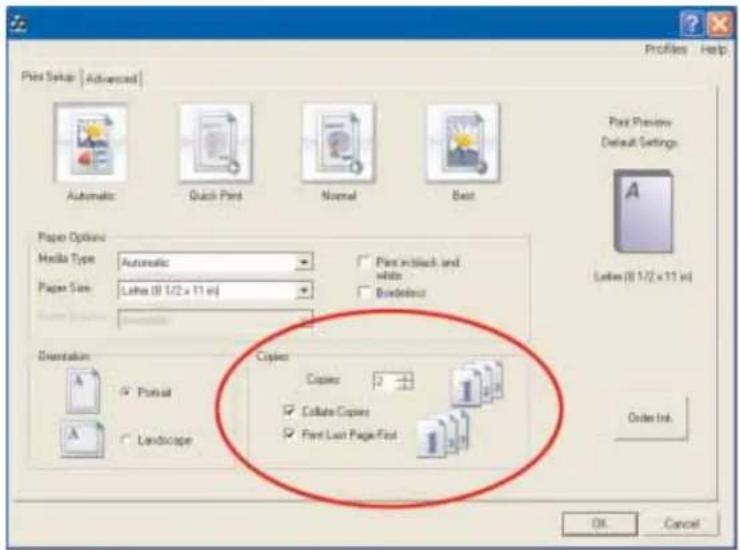The width and height of the screenshot is (740, 550).
Task: Pick the Normal print quality icon
Action: click(338, 142)
